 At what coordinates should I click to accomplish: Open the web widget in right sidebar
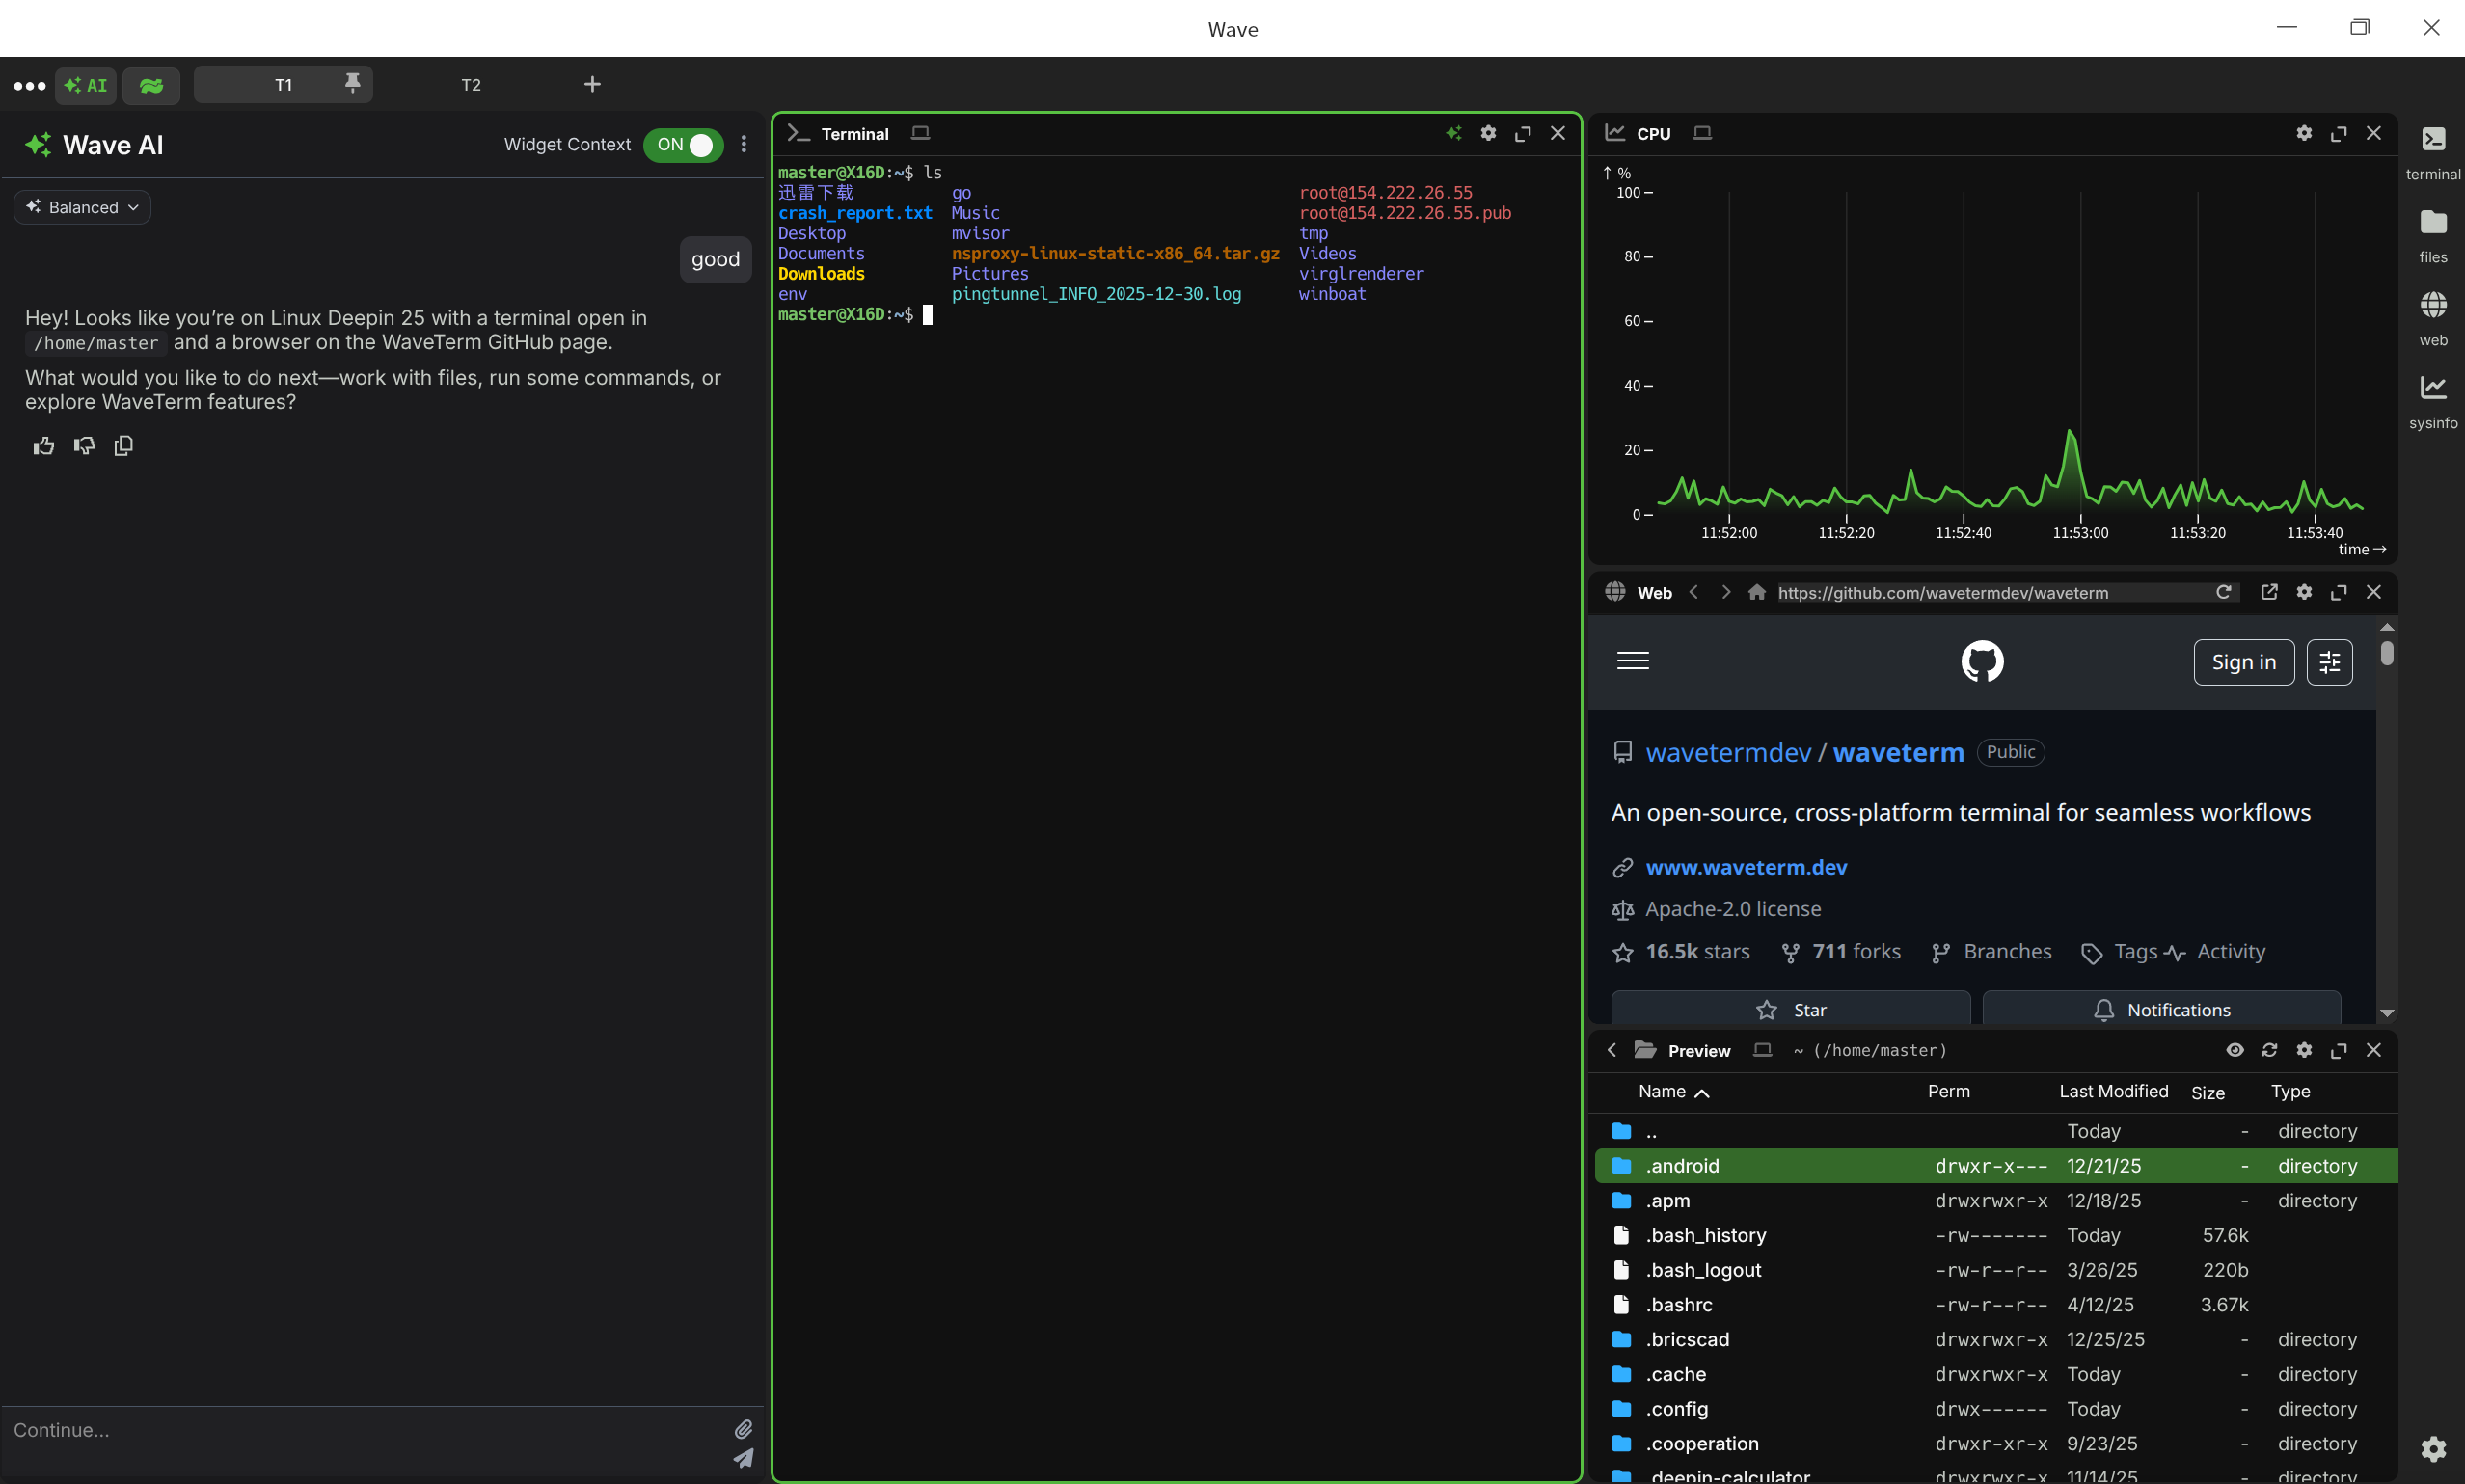pos(2432,319)
